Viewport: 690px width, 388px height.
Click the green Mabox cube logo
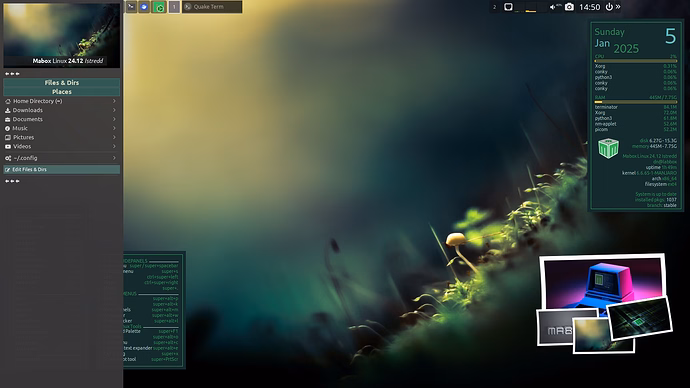pos(609,148)
